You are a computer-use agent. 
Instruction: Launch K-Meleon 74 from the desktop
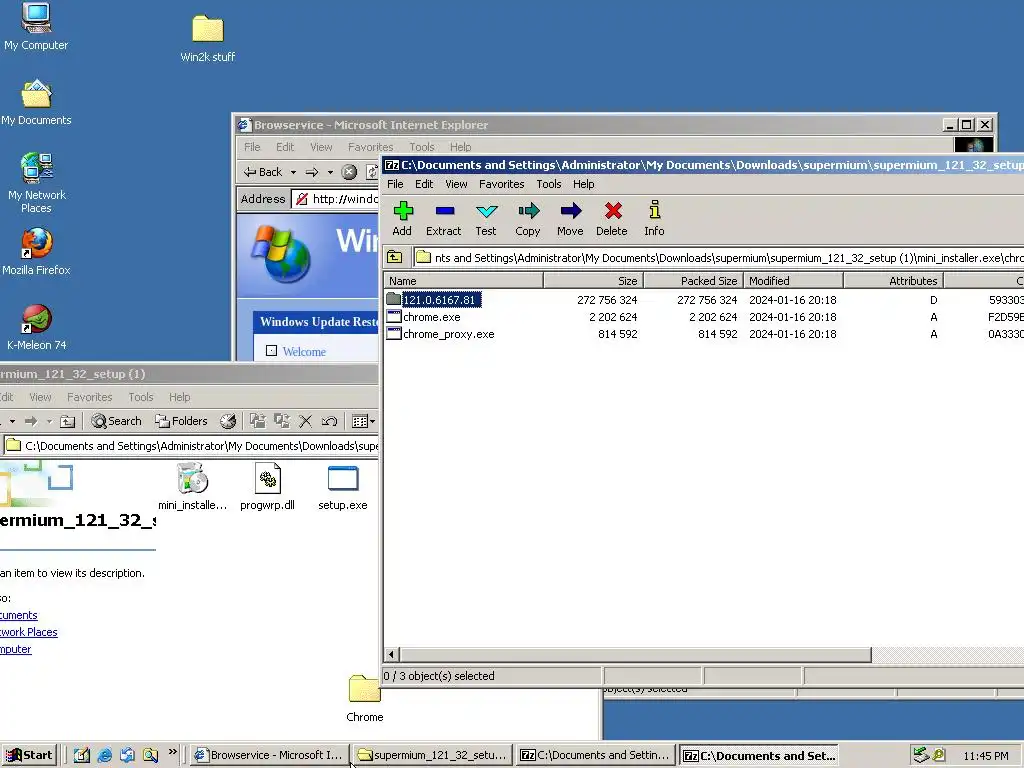pos(37,327)
